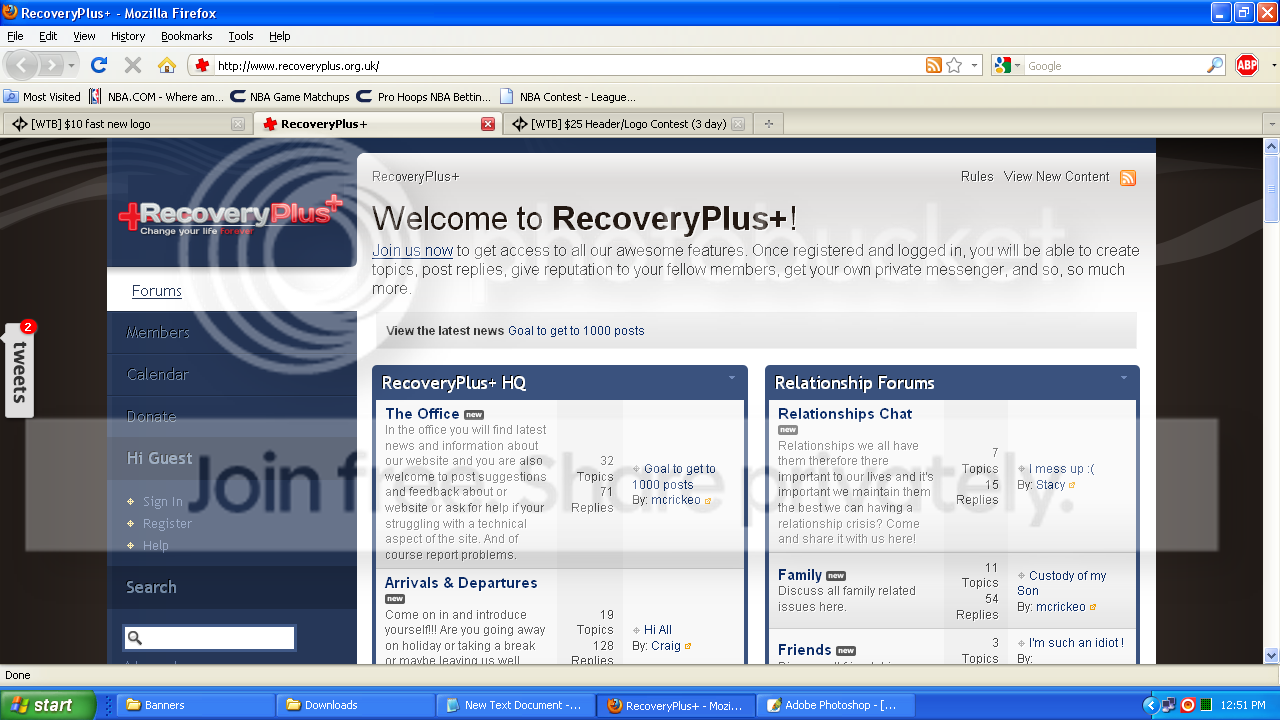Image resolution: width=1280 pixels, height=720 pixels.
Task: Click last-post icon next to Craig
Action: (688, 646)
